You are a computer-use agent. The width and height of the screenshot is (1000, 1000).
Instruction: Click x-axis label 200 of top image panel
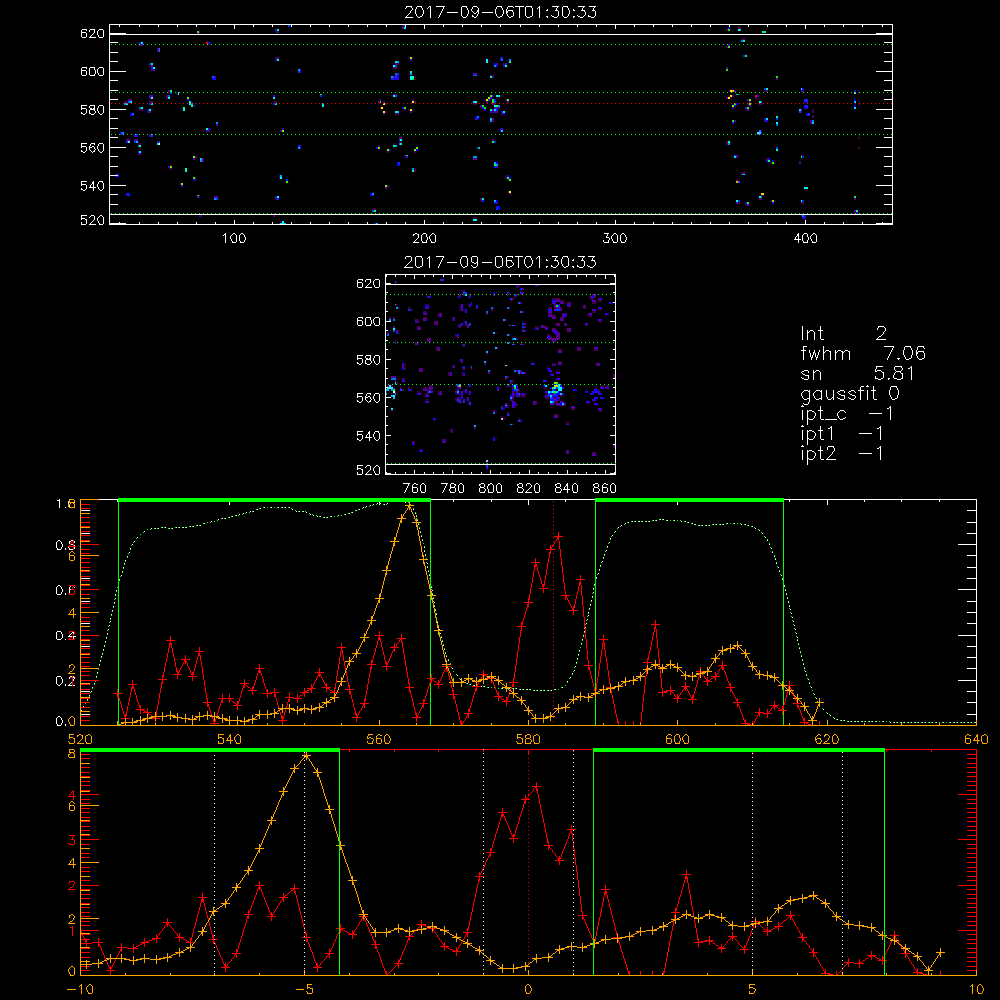point(424,239)
